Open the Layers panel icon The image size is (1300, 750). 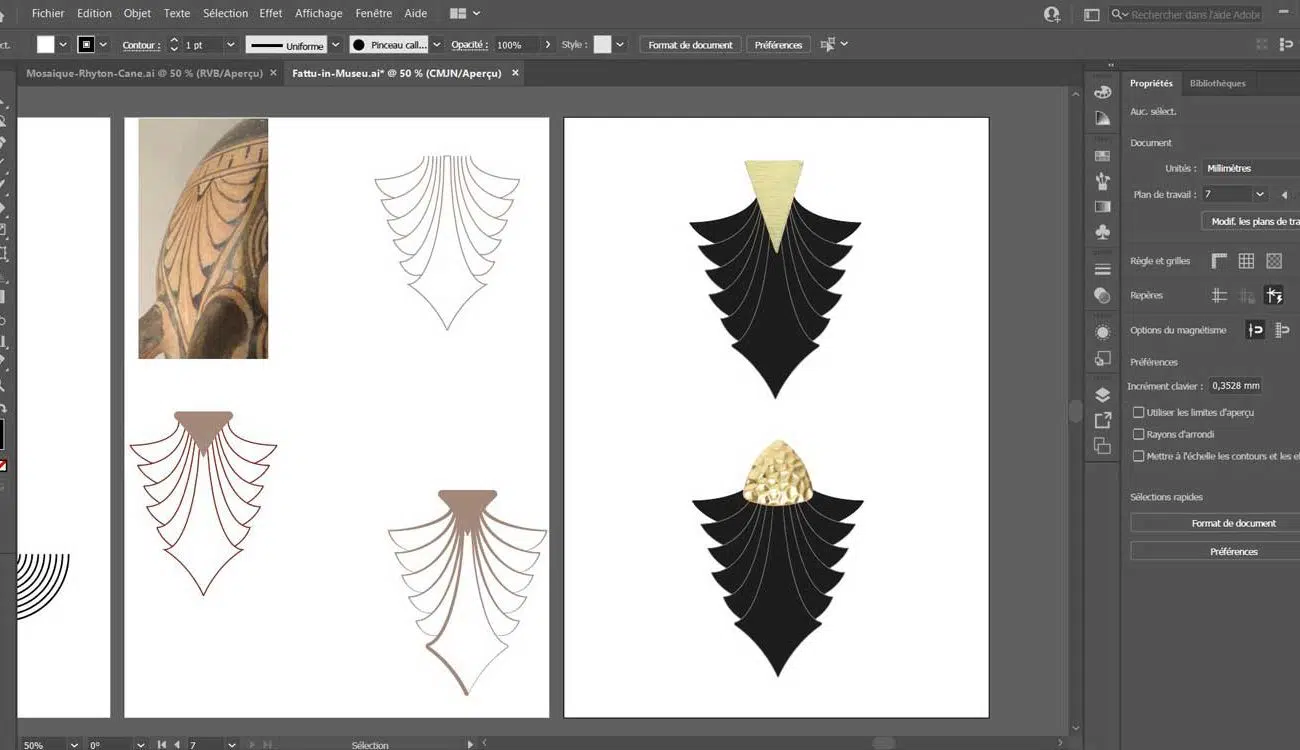point(1102,394)
